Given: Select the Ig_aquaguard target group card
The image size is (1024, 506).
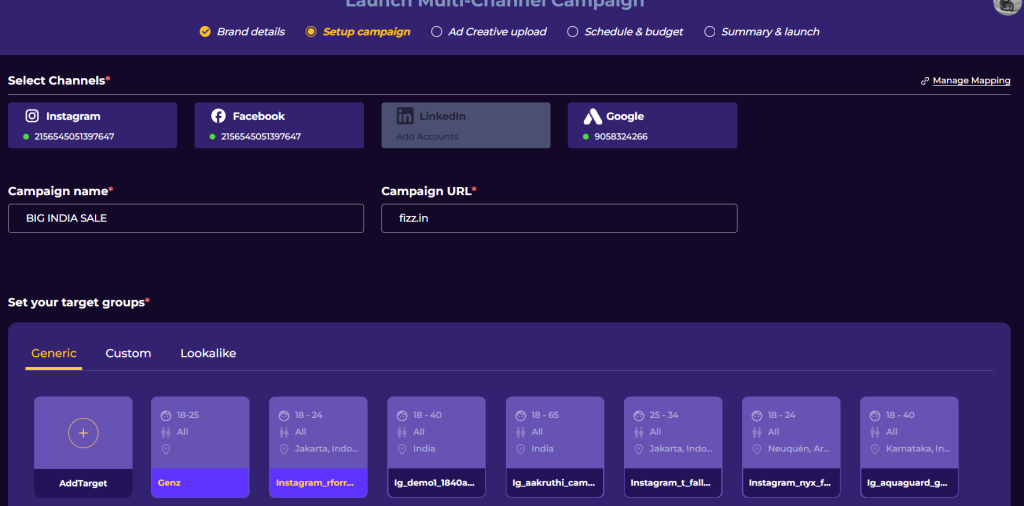Looking at the screenshot, I should pyautogui.click(x=909, y=447).
